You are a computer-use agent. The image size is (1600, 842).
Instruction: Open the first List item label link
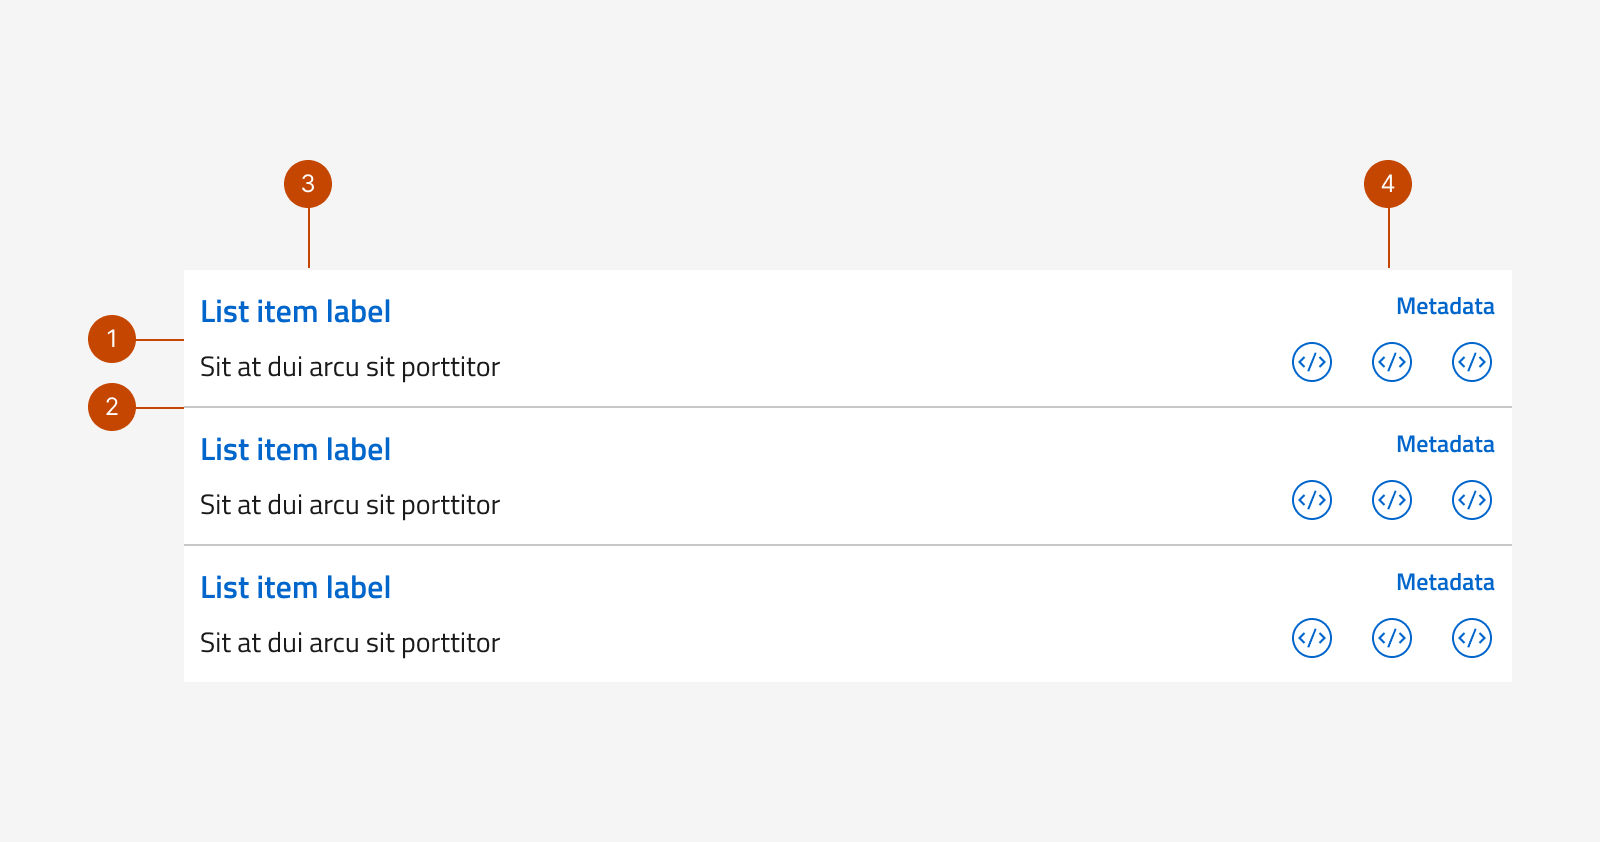[295, 312]
